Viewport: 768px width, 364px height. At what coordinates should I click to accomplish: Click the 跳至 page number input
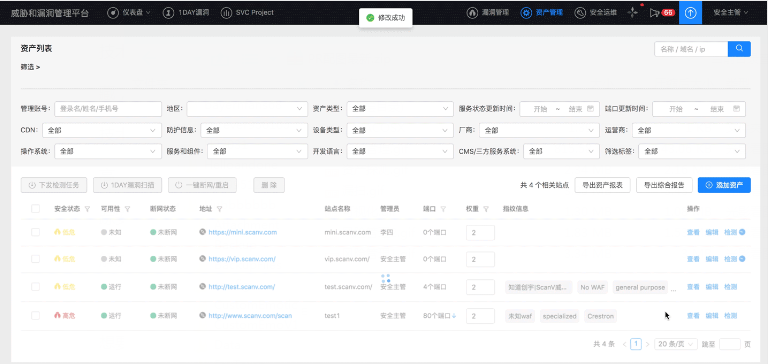coord(730,344)
